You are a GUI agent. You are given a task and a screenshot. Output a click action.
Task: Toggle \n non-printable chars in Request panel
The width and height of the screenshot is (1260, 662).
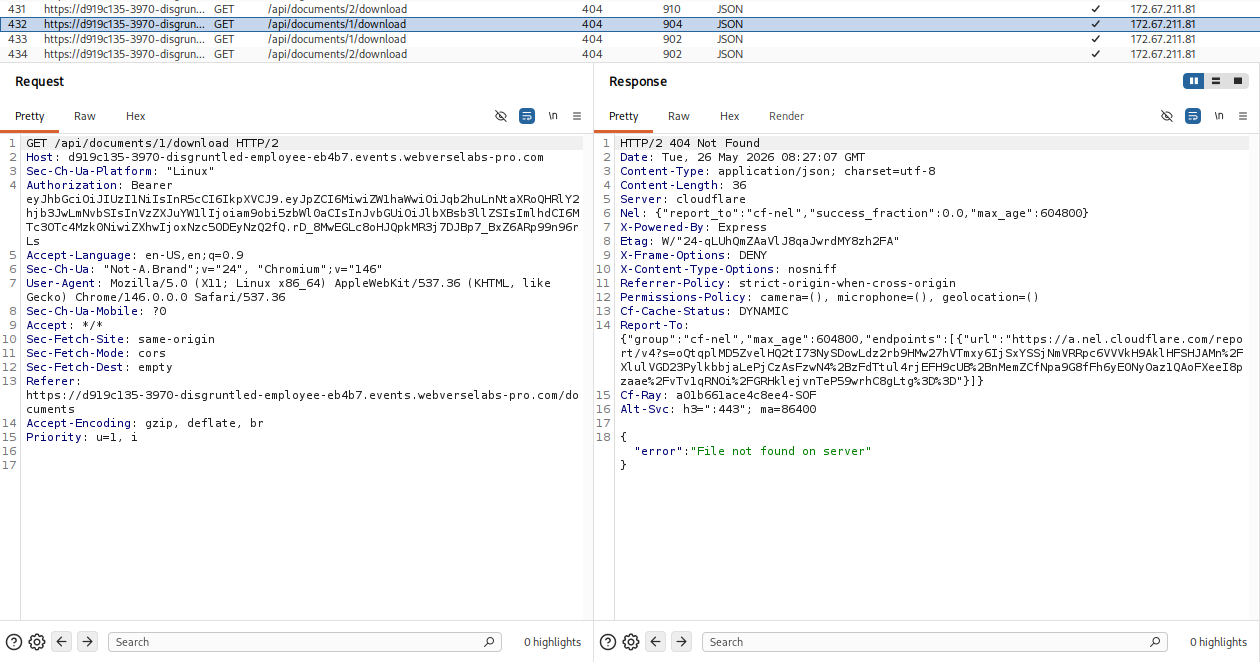pos(553,116)
